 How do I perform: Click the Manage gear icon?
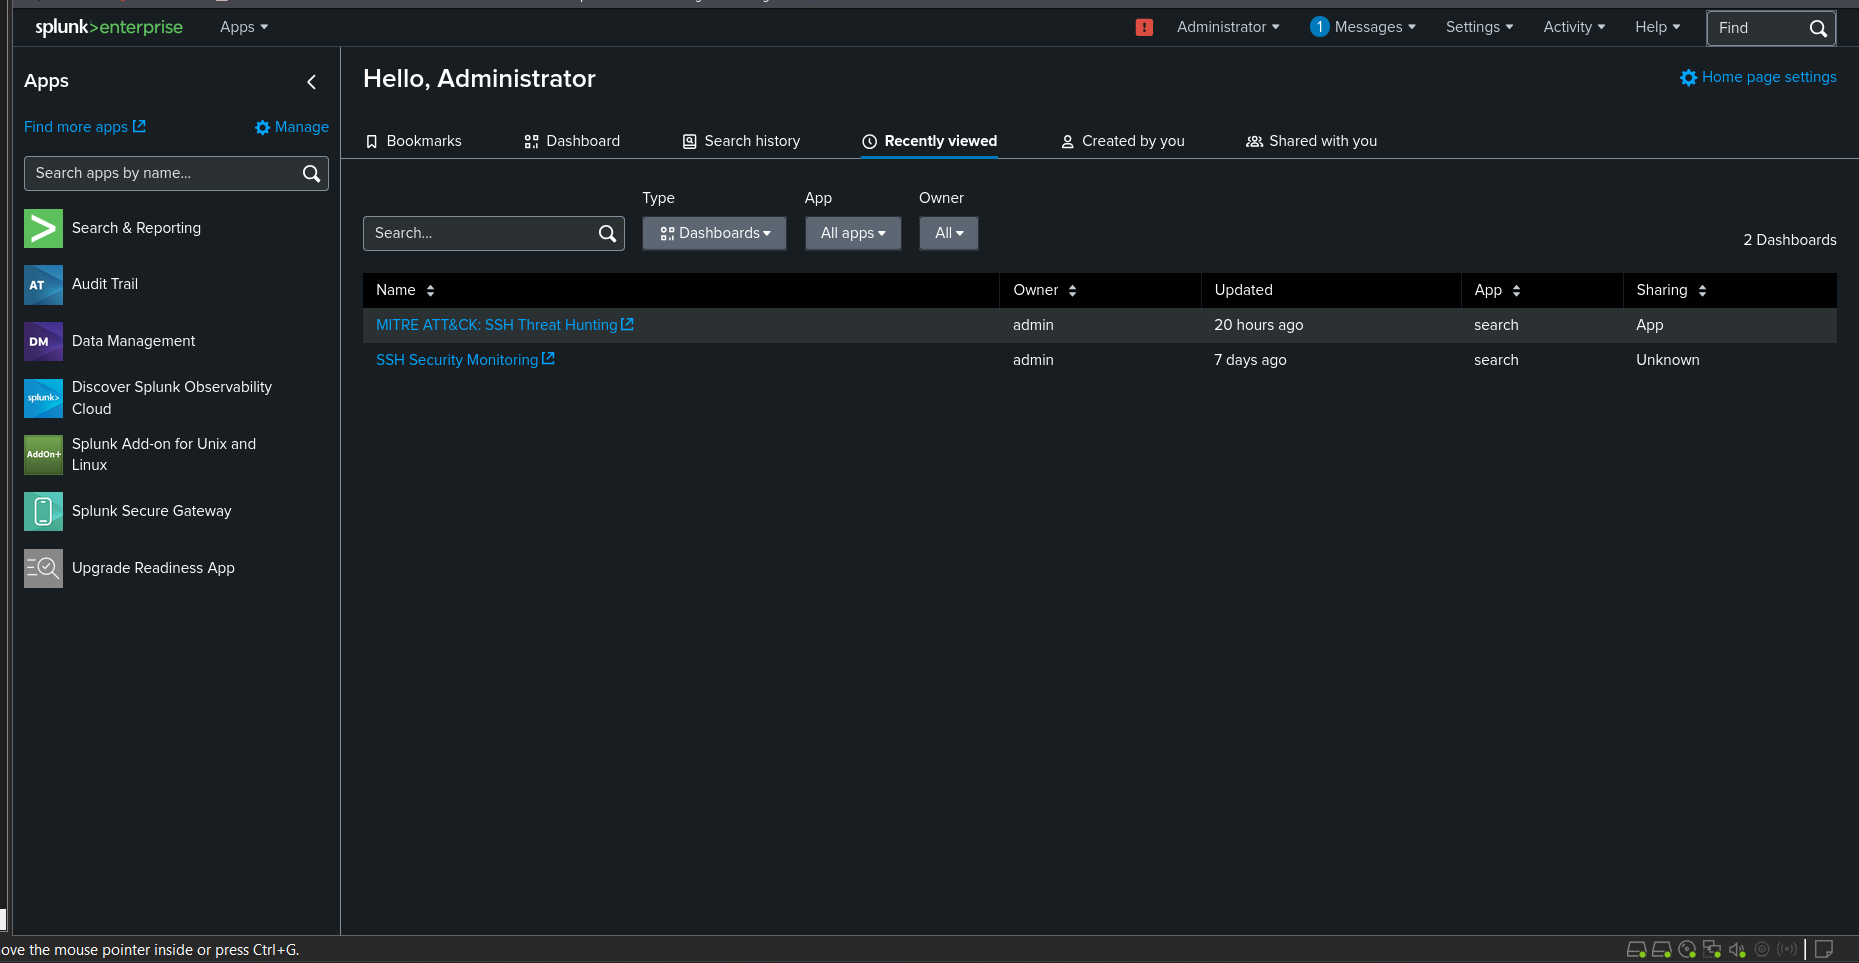pos(262,127)
